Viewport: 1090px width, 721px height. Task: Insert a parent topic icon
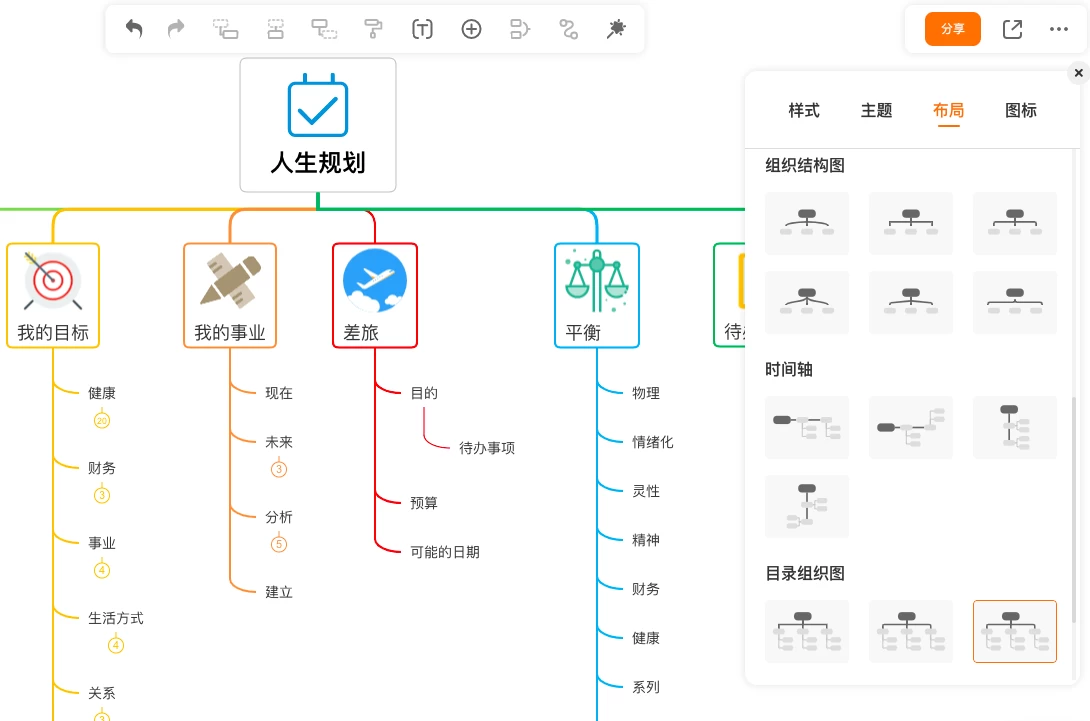(x=324, y=29)
